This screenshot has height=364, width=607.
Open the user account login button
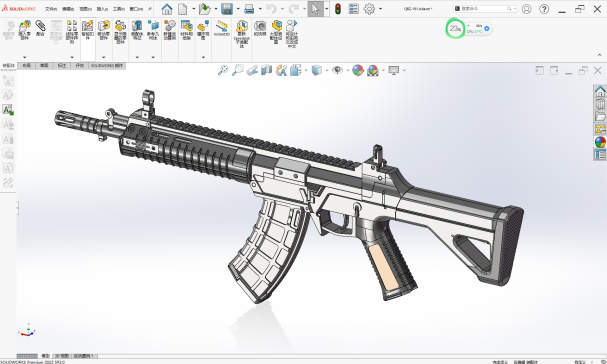coord(526,9)
